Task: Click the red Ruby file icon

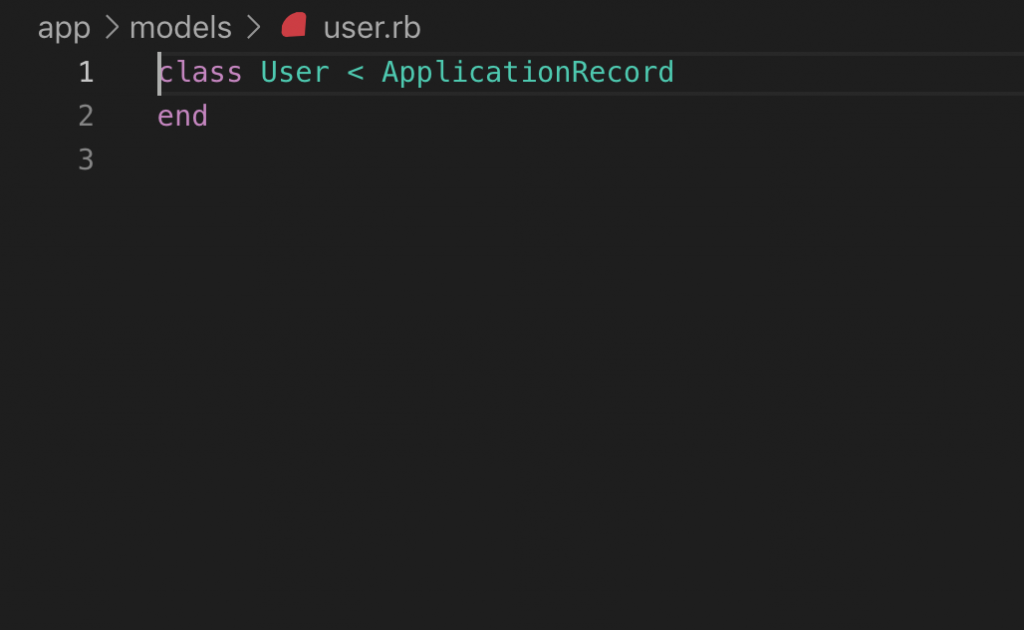Action: click(x=294, y=25)
